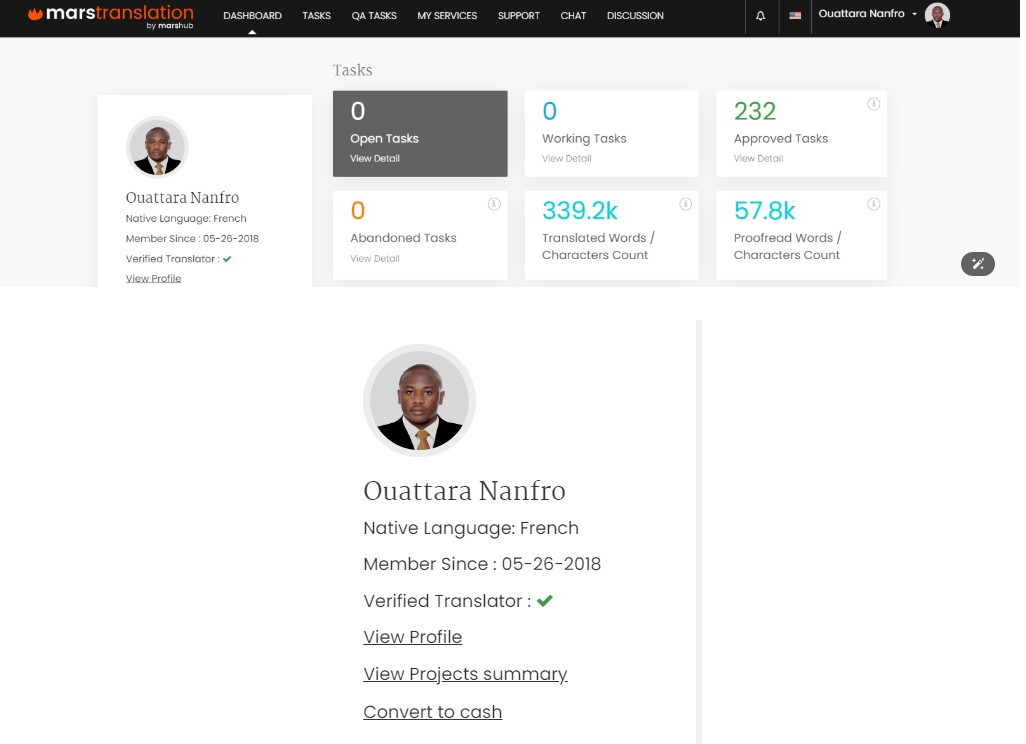1026x744 pixels.
Task: Click the Convert to cash link
Action: pos(433,712)
